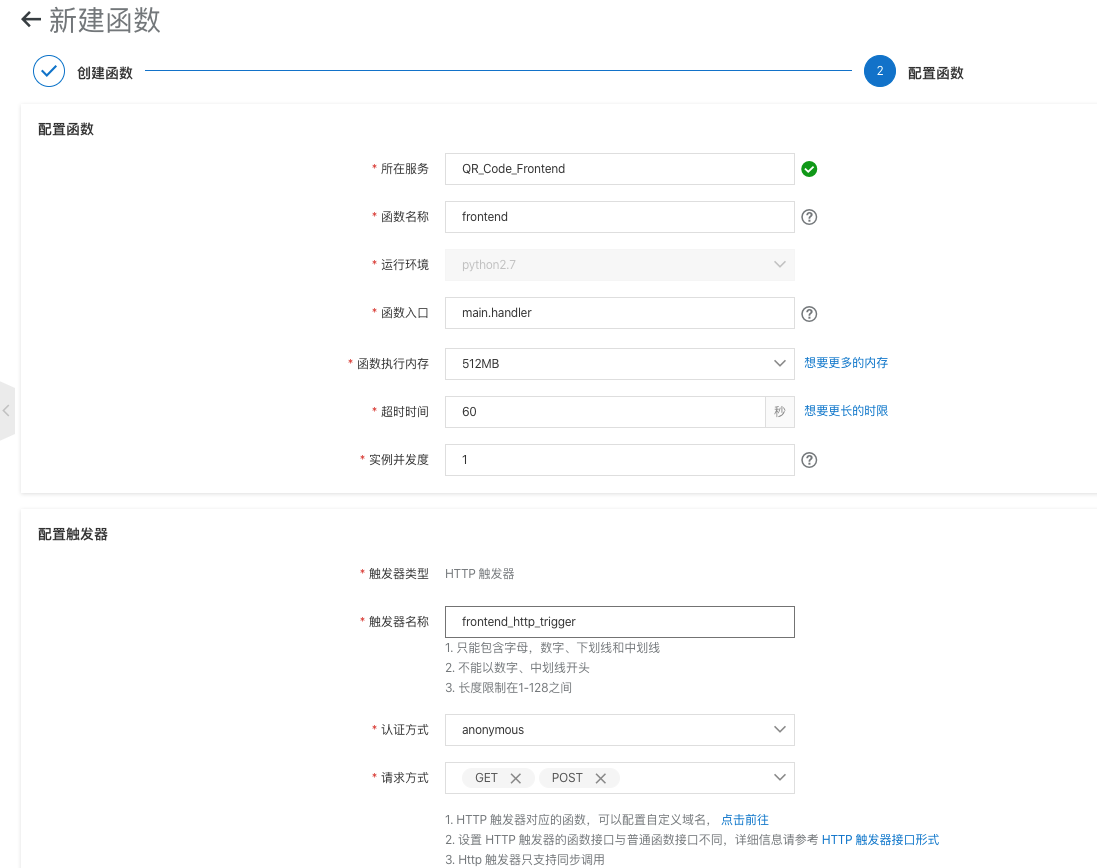Click the 想要更长的时限 link

(x=846, y=411)
